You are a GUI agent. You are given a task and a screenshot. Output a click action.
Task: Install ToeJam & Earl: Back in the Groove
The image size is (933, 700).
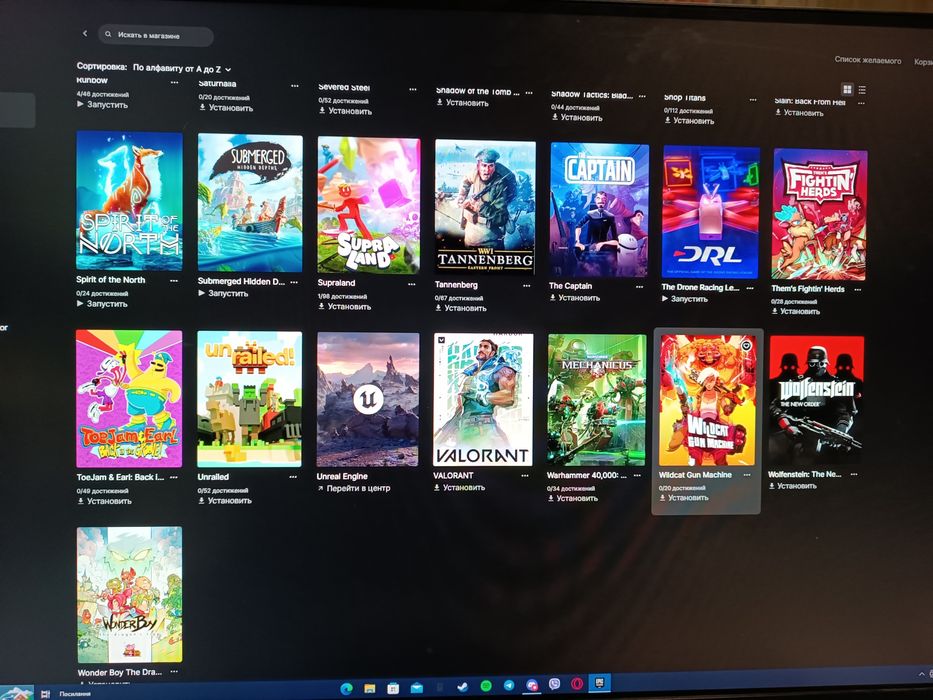[105, 501]
